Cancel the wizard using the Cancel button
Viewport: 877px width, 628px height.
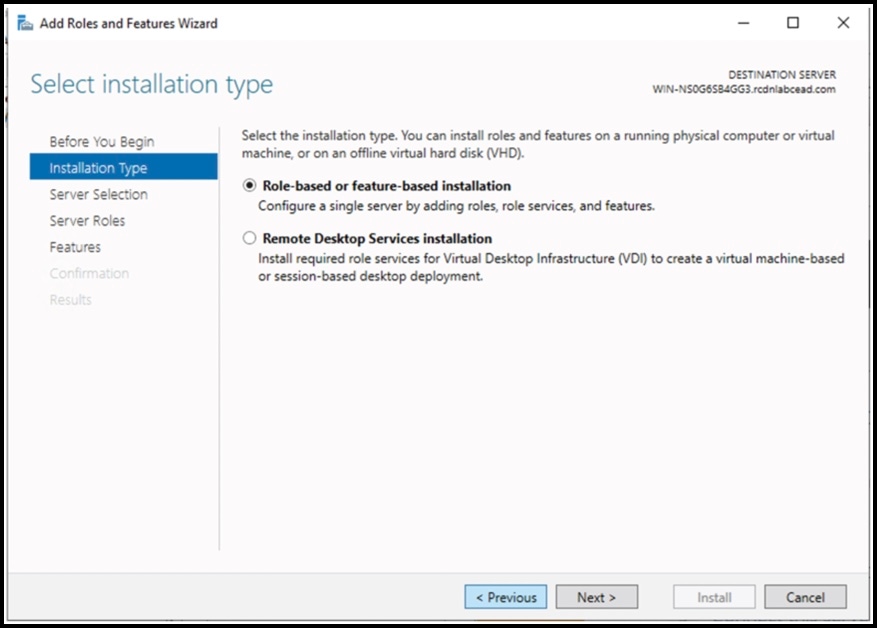tap(805, 596)
